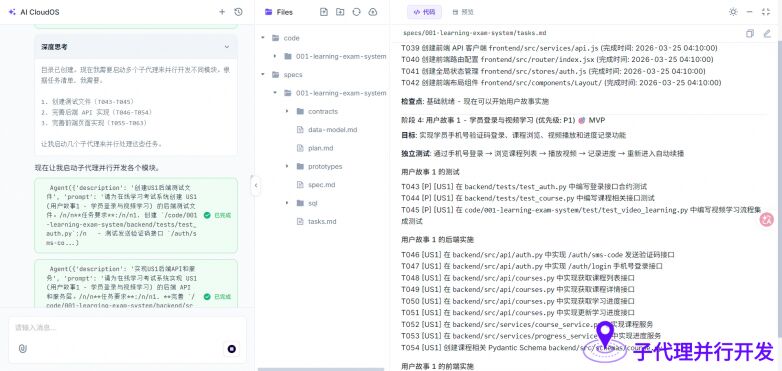Refresh the Files panel
This screenshot has width=782, height=371.
[x=356, y=12]
